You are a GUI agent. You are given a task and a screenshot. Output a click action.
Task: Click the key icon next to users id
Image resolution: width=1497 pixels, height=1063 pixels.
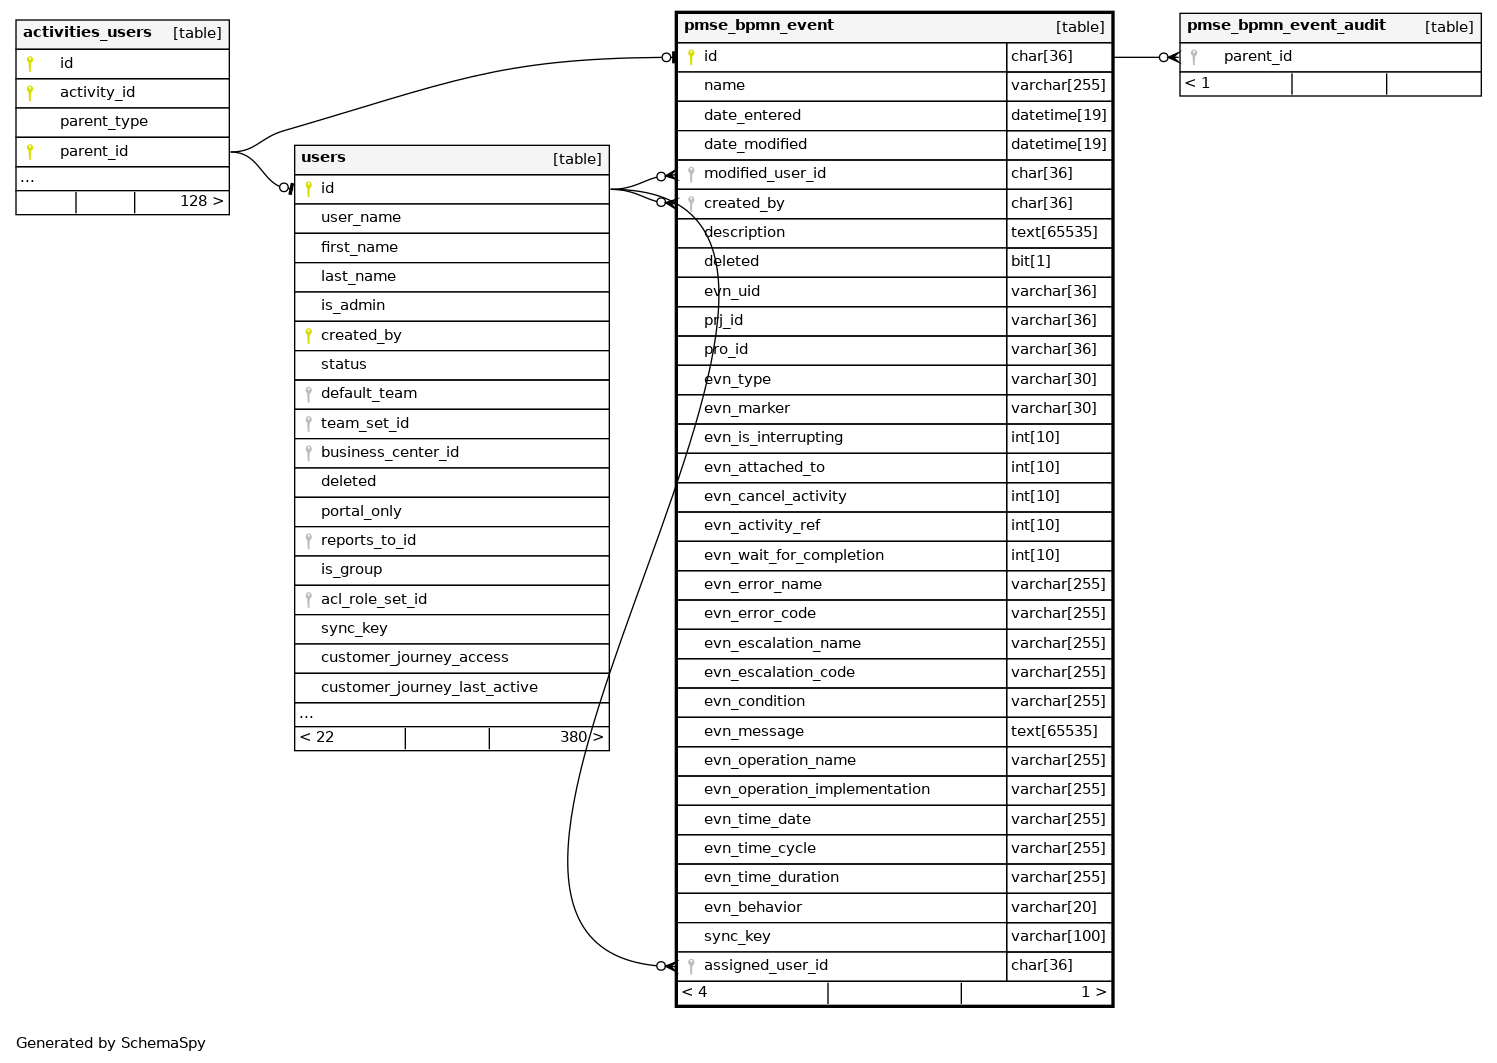point(308,188)
